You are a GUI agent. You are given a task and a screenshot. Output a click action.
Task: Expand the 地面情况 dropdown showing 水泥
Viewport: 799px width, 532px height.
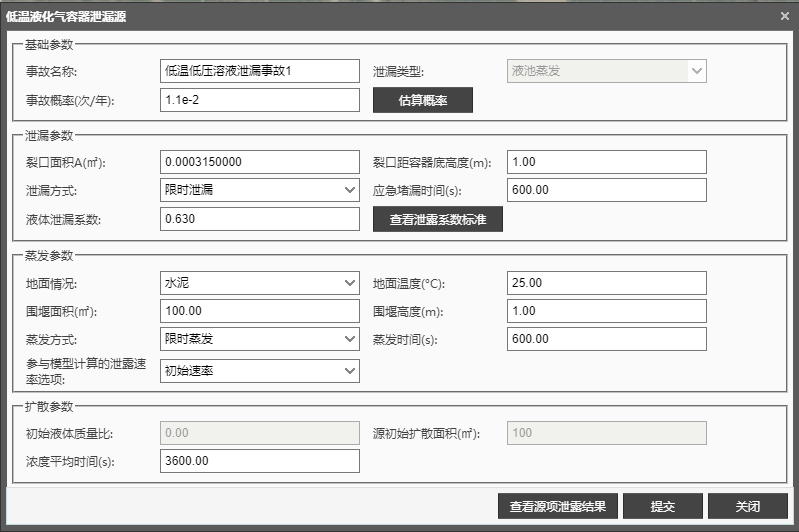coord(259,283)
